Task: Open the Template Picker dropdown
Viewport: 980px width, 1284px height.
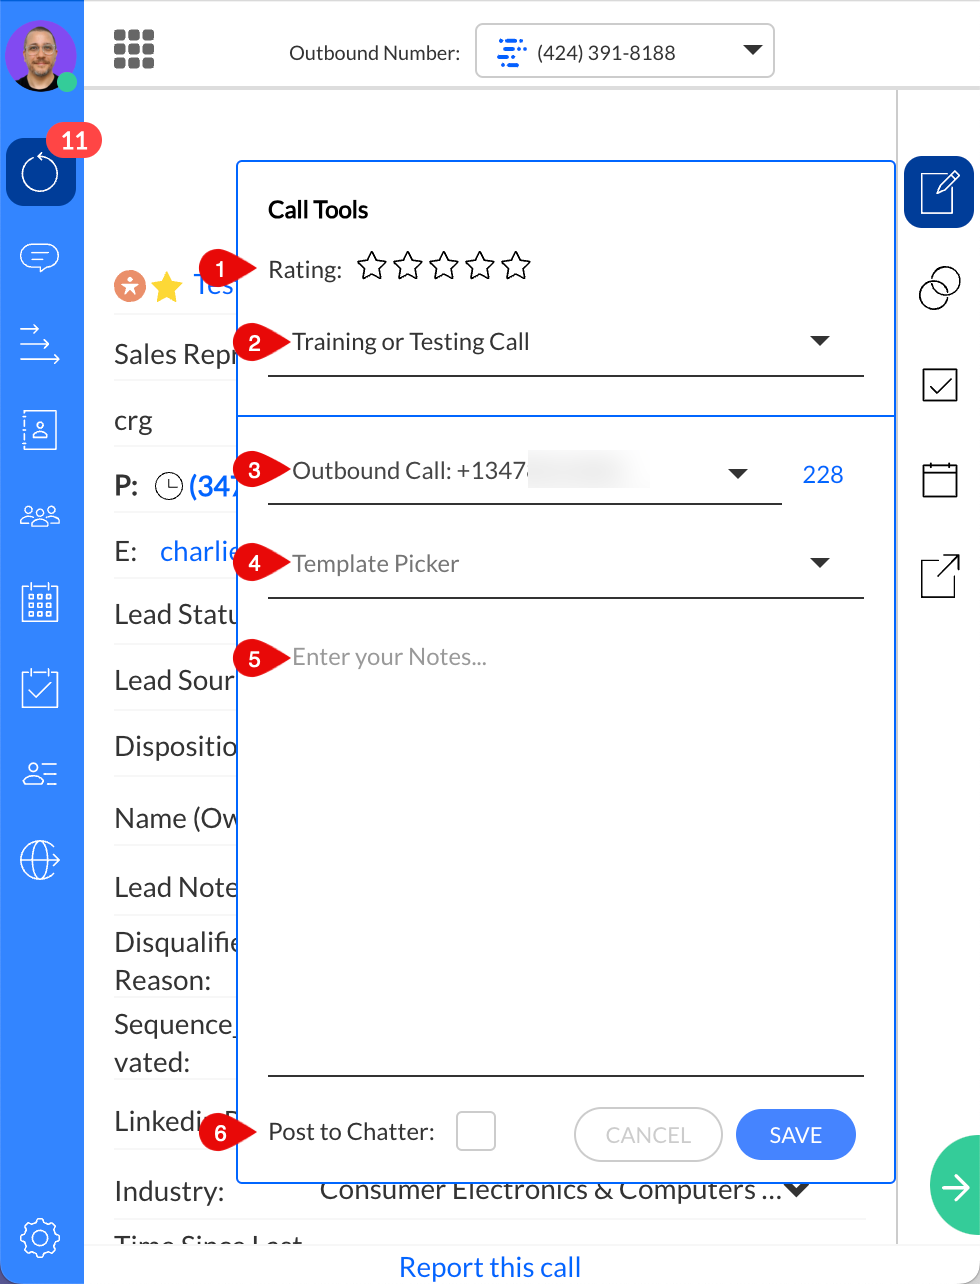Action: tap(820, 562)
